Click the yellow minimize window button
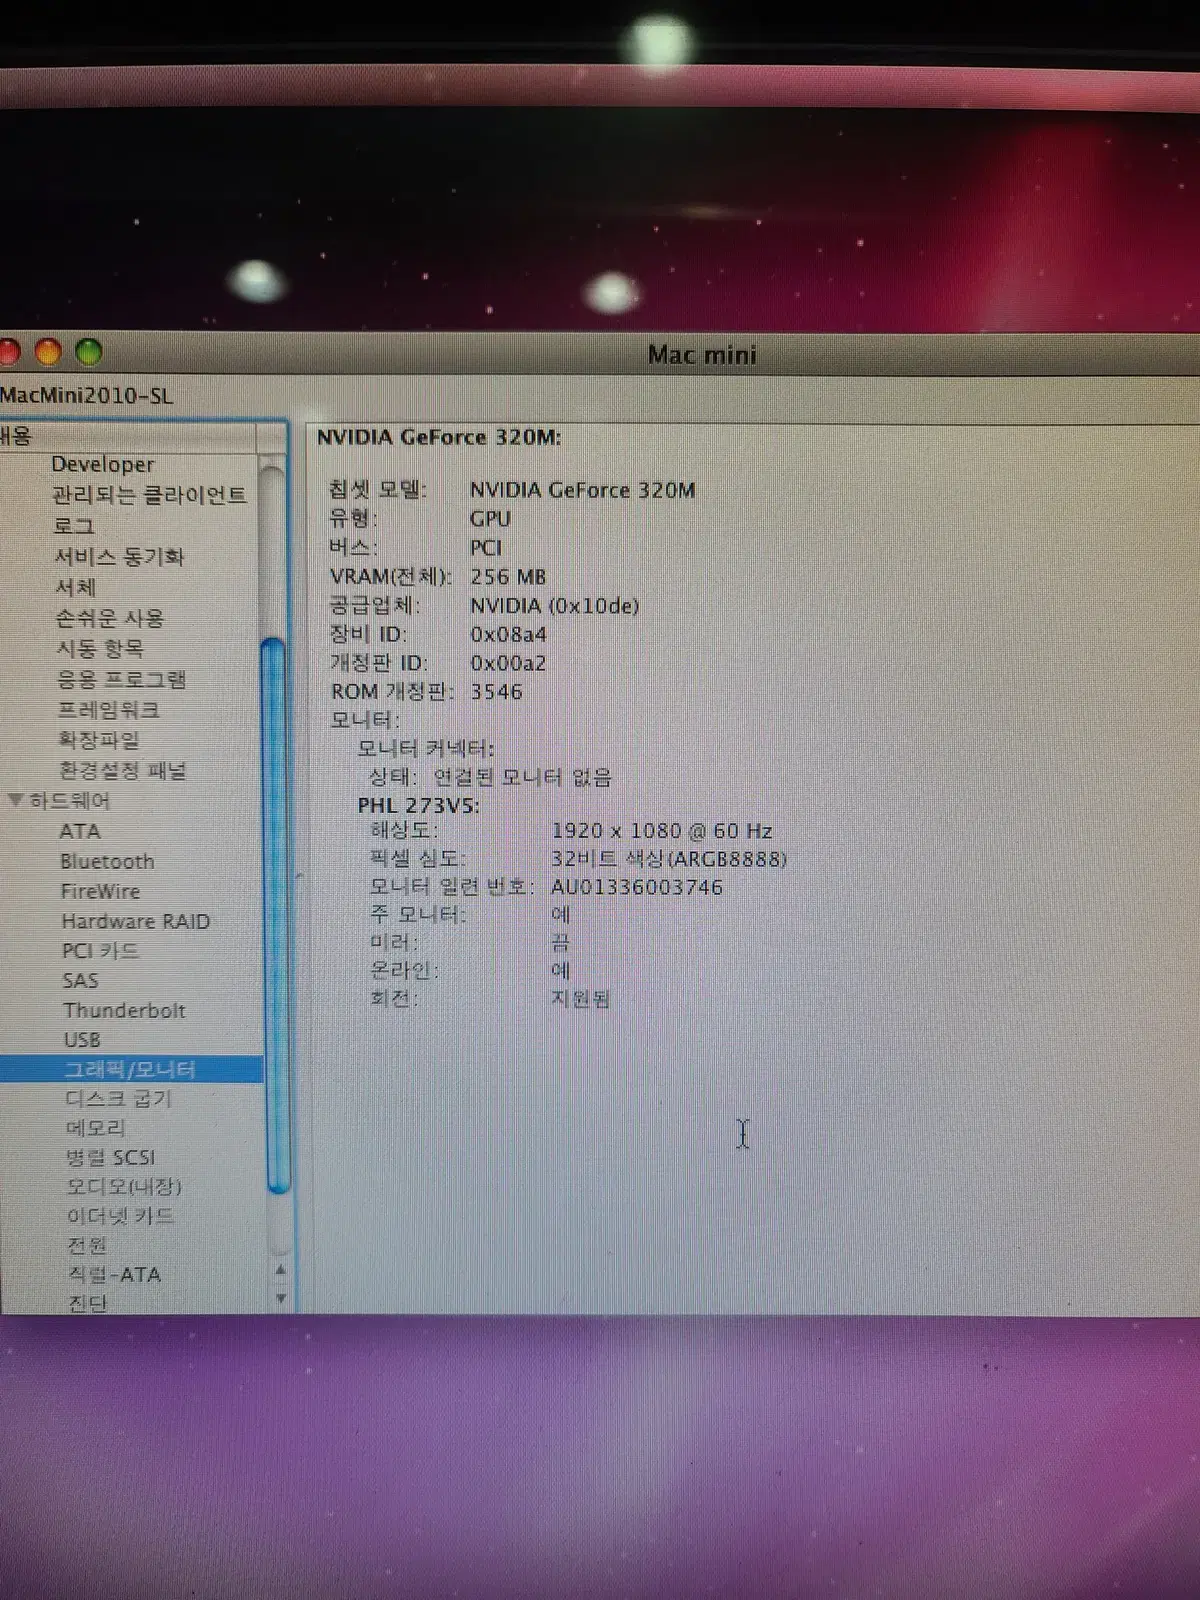 point(48,352)
